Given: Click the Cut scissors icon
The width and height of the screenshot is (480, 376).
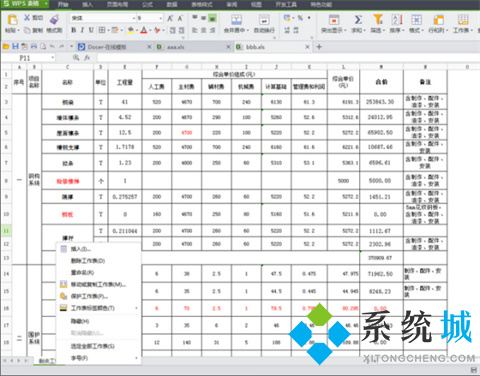Looking at the screenshot, I should point(27,17).
